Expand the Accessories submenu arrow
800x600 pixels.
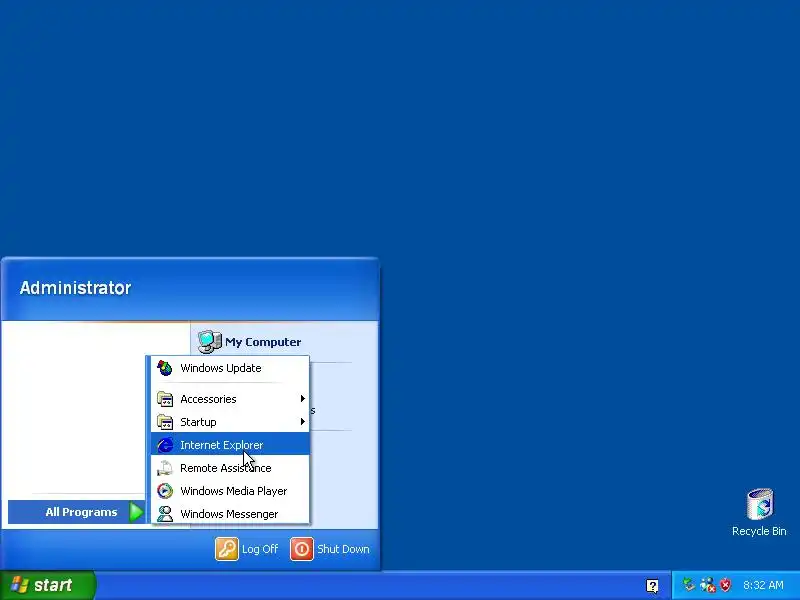coord(303,398)
